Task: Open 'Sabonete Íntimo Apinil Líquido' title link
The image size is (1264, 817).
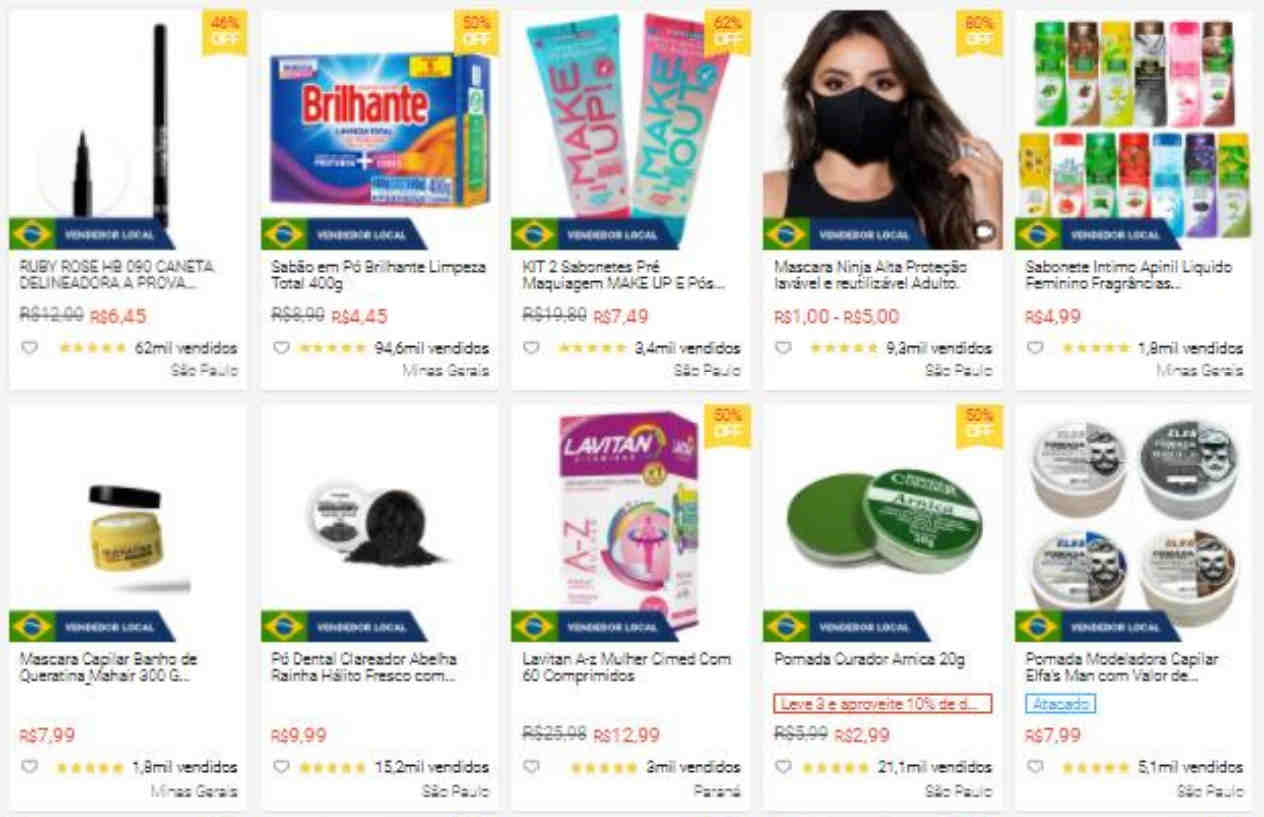Action: pos(1128,275)
